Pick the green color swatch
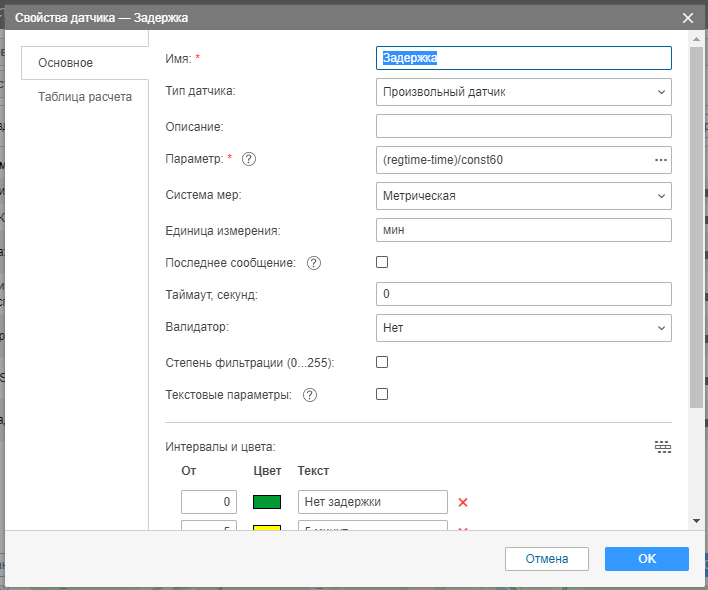 tap(267, 502)
